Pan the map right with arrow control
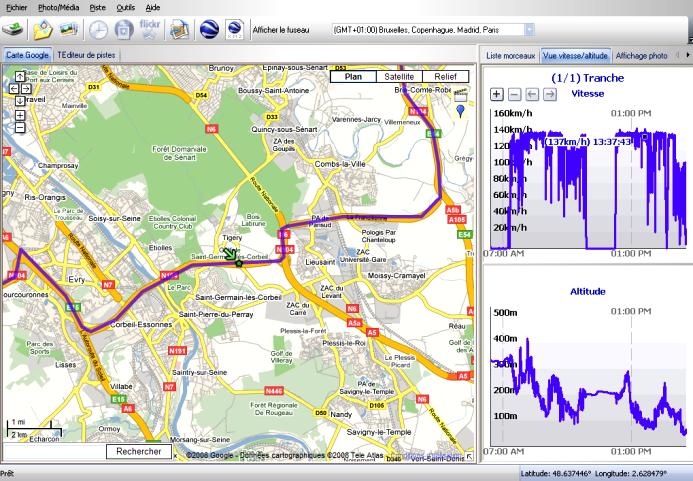This screenshot has height=481, width=693. pyautogui.click(x=26, y=88)
